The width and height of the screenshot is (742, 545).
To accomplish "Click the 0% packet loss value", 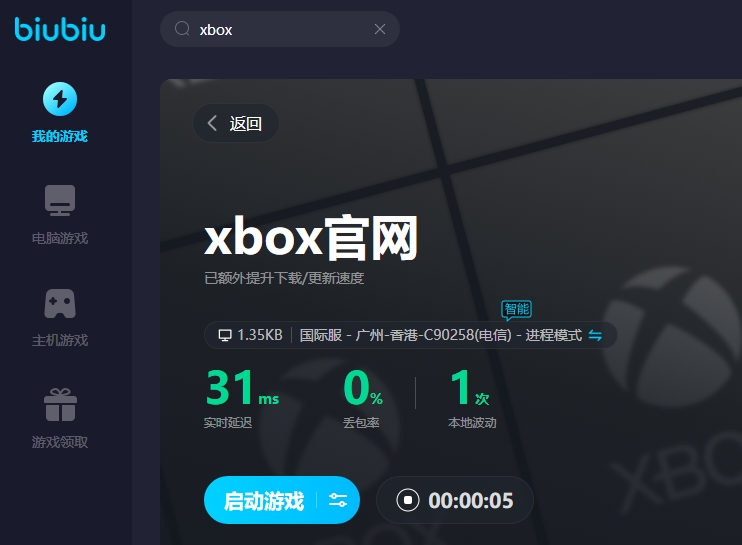I will 363,388.
